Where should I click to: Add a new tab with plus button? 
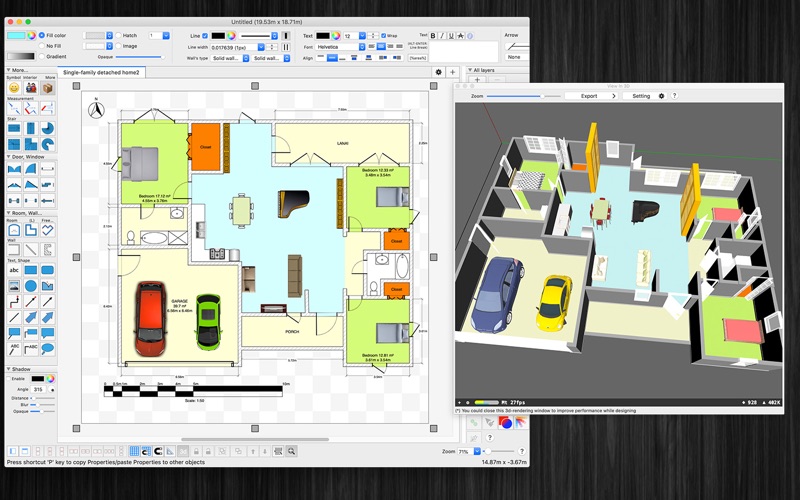[x=452, y=72]
